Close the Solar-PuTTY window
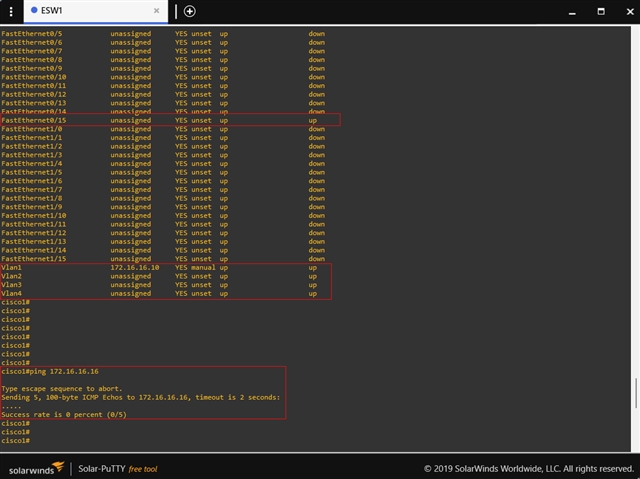This screenshot has height=479, width=640. pos(630,11)
